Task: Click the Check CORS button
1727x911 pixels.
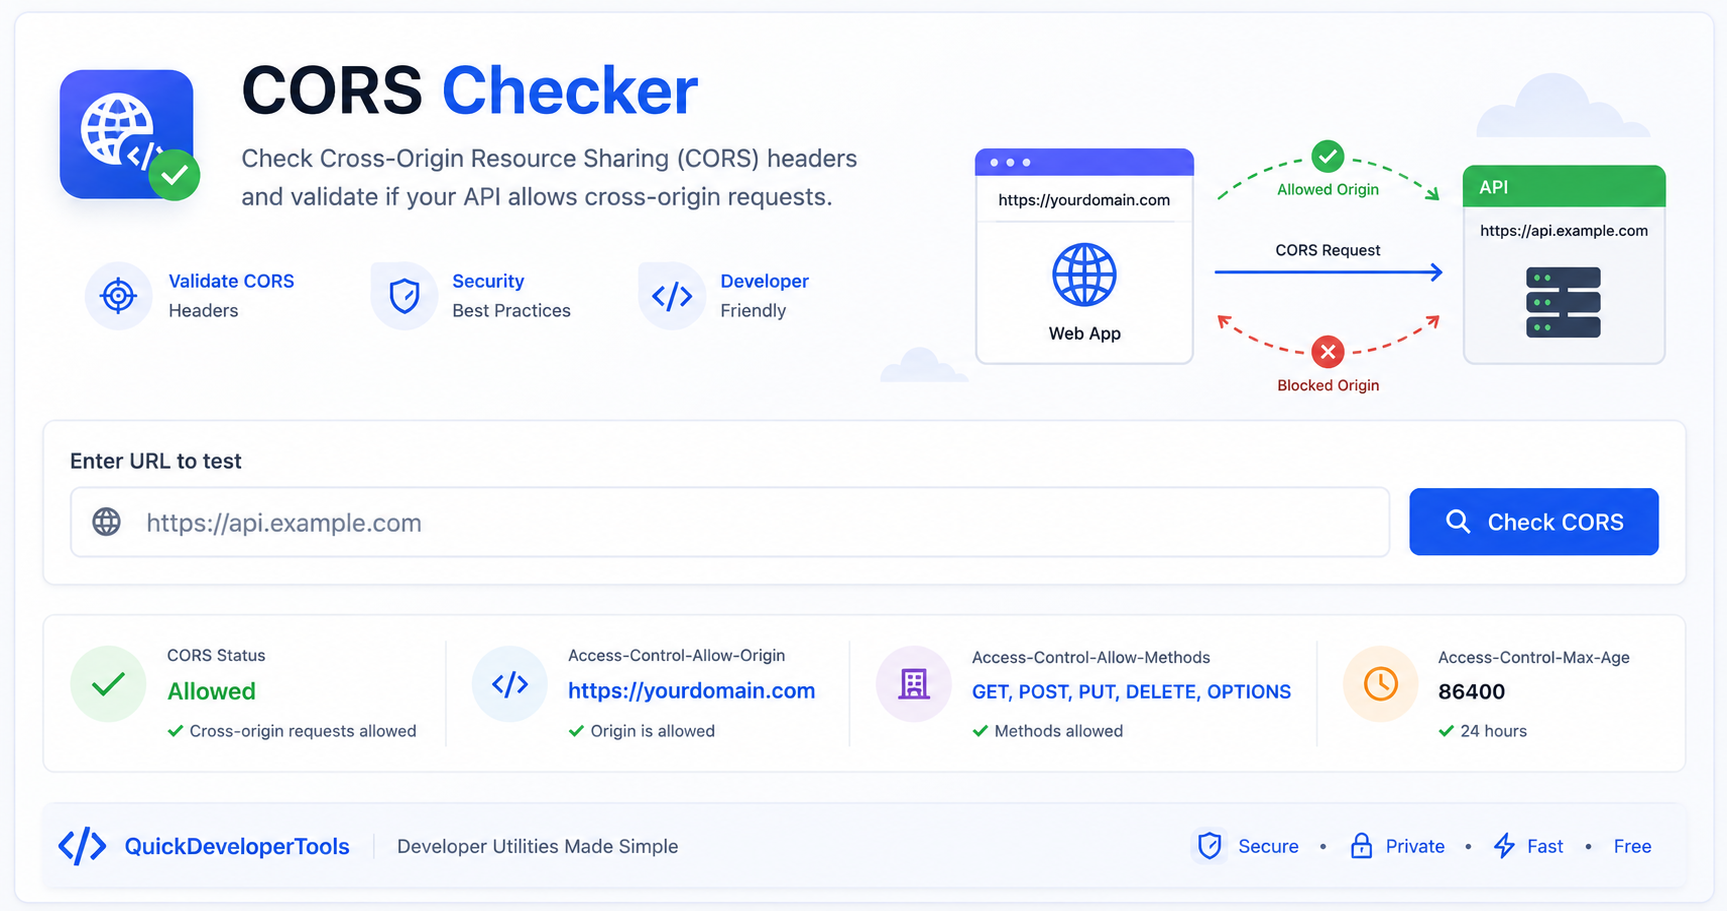Action: 1533,522
